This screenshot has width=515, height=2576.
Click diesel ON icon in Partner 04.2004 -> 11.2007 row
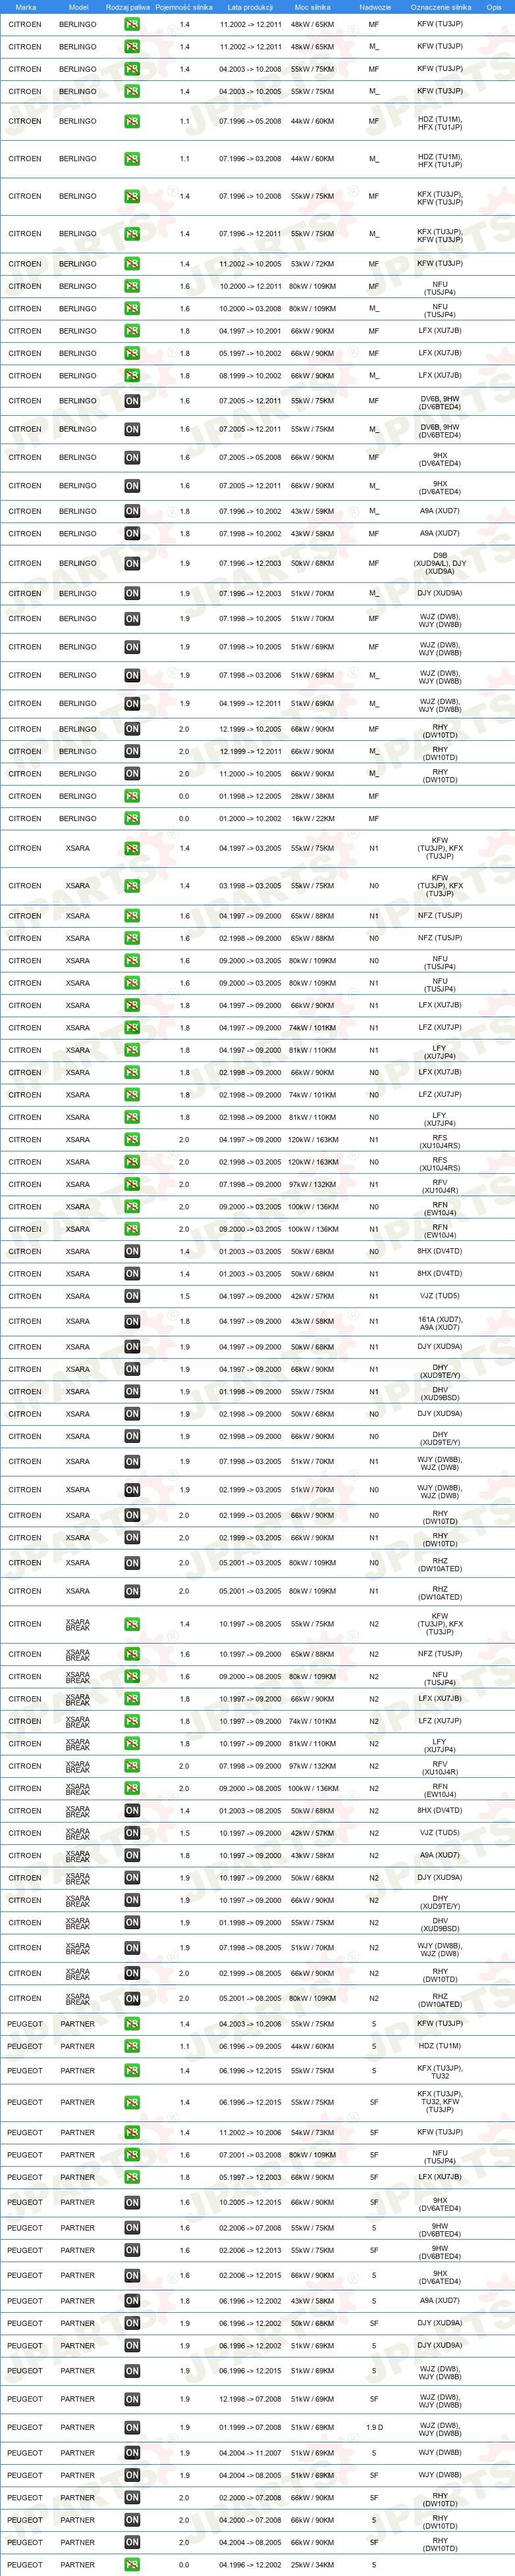click(x=132, y=2453)
